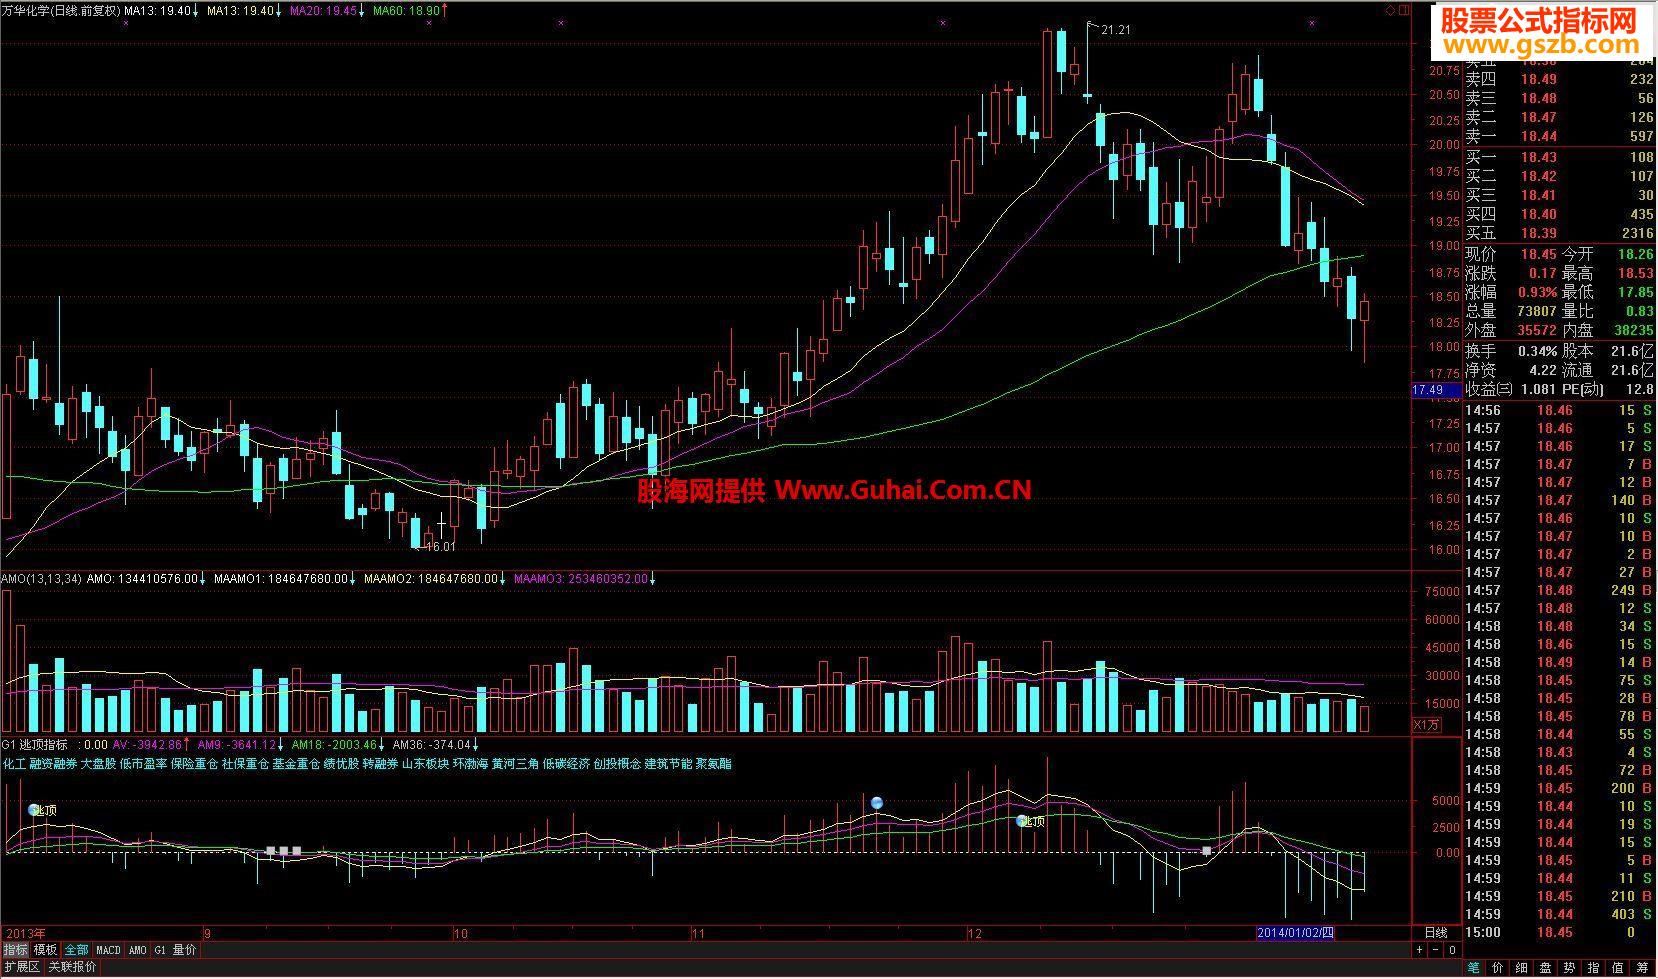Viewport: 1658px width, 979px height.
Task: Click the diamond icon at chart top-right
Action: [1389, 11]
